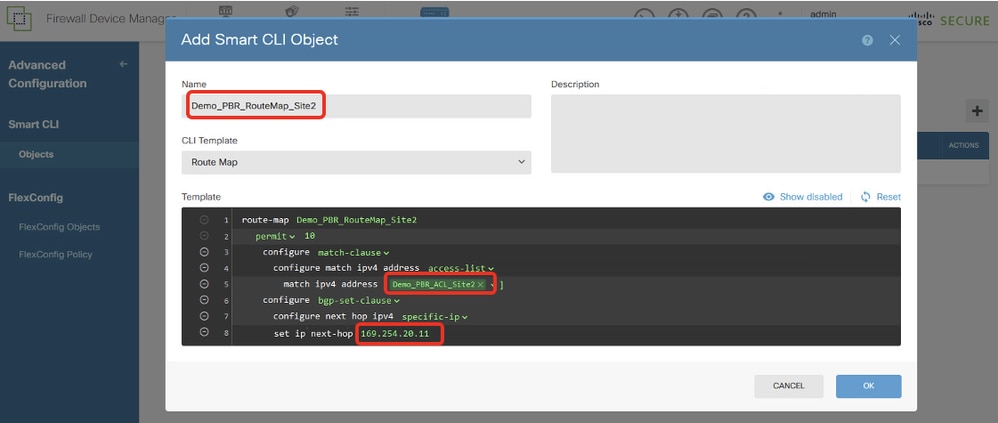Click the OK button
The image size is (998, 423).
point(868,386)
